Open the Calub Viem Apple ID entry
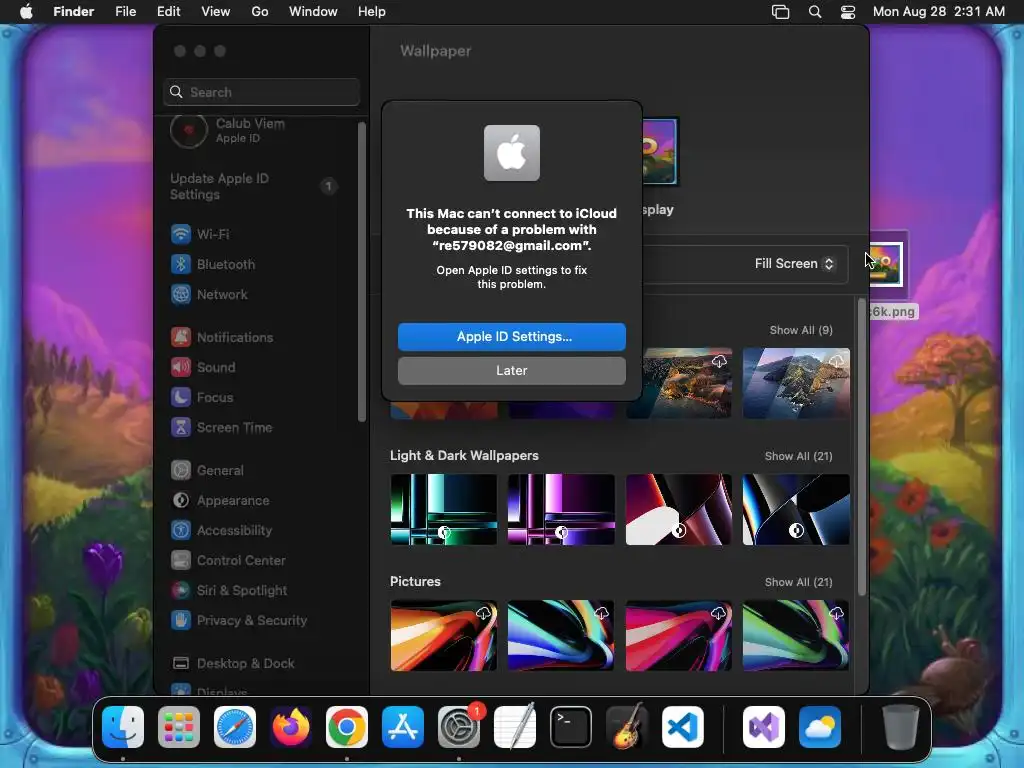 [251, 131]
